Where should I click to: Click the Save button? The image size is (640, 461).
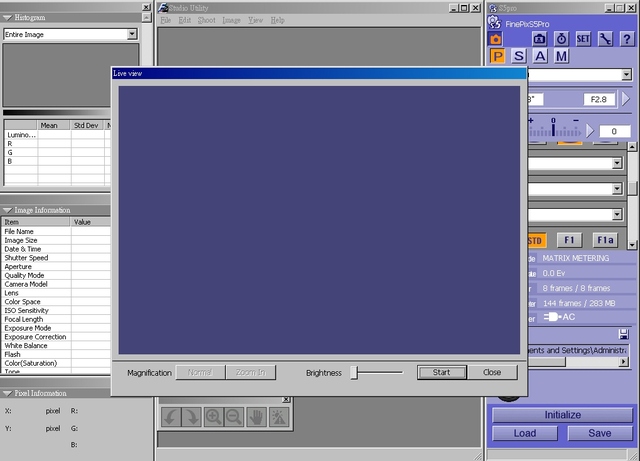click(x=600, y=433)
